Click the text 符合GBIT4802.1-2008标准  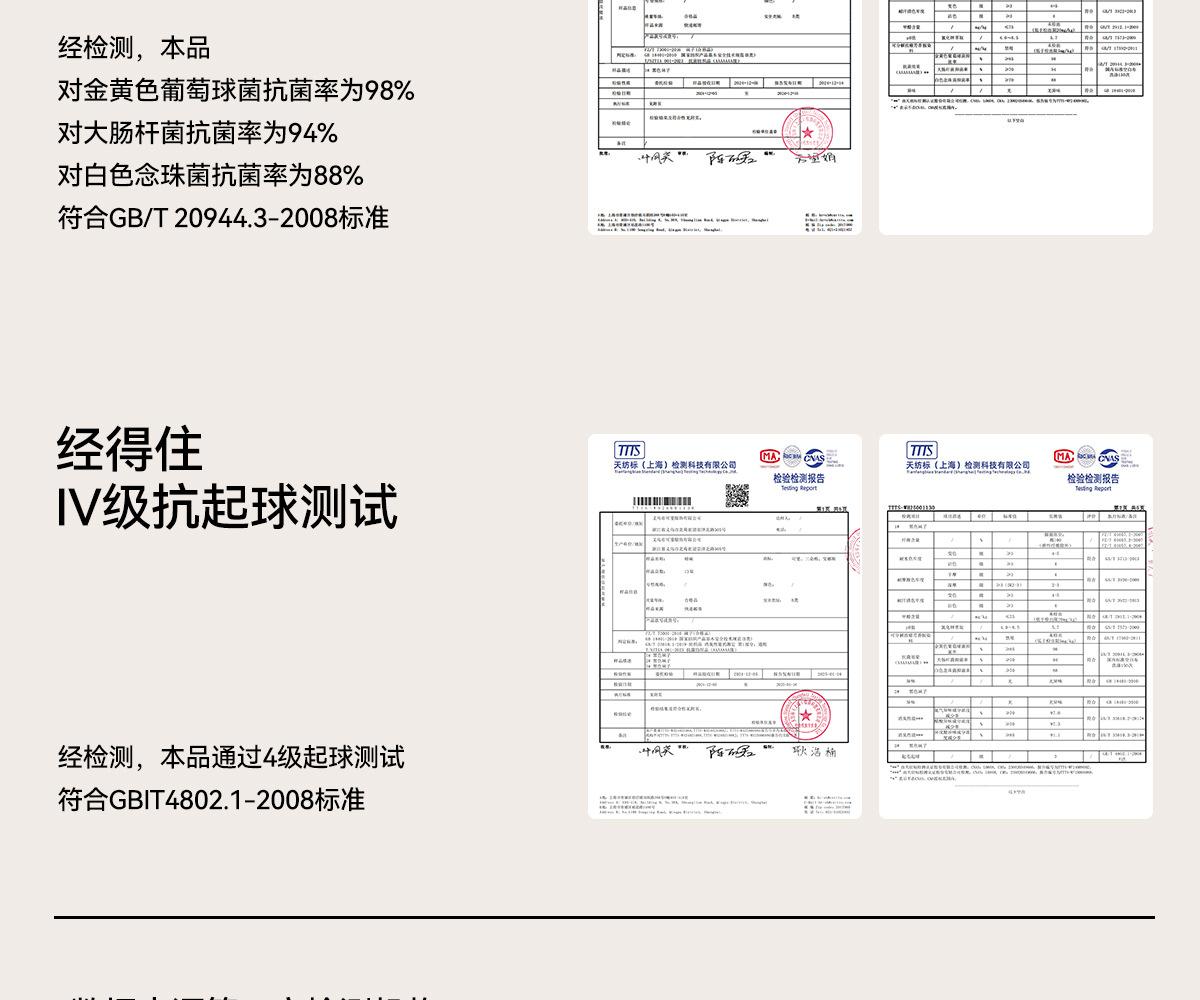click(211, 799)
